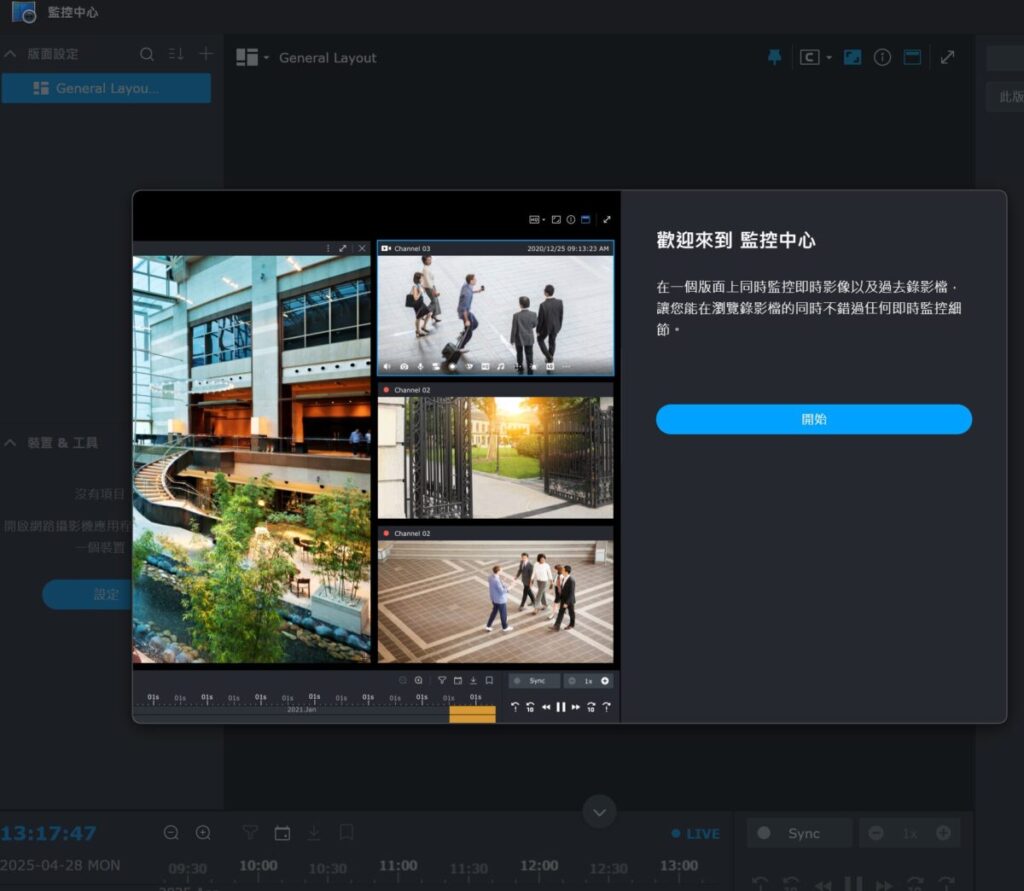Viewport: 1024px width, 891px height.
Task: Zoom in the timeline
Action: (203, 833)
